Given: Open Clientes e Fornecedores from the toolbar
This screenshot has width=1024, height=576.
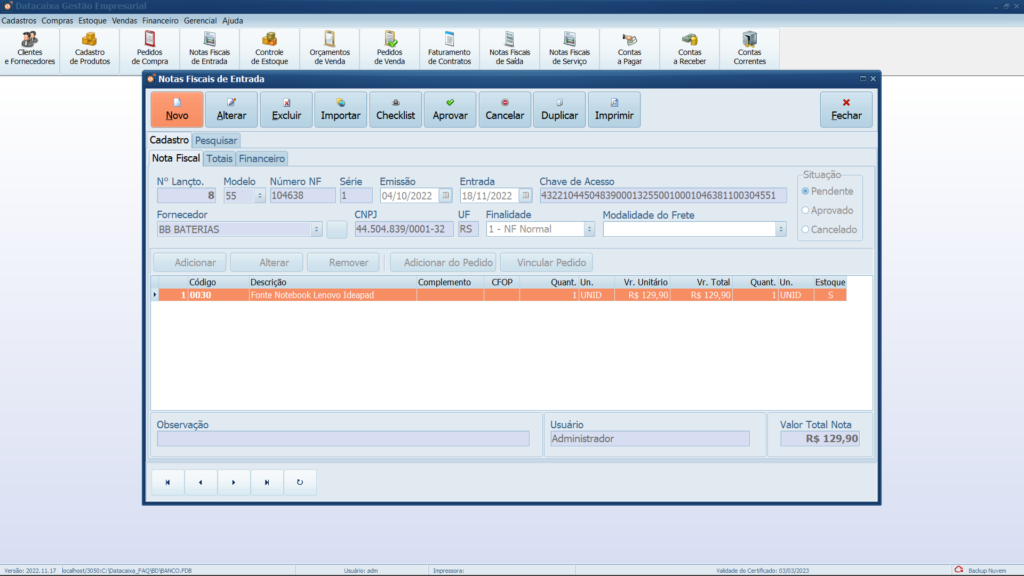Looking at the screenshot, I should pyautogui.click(x=30, y=48).
